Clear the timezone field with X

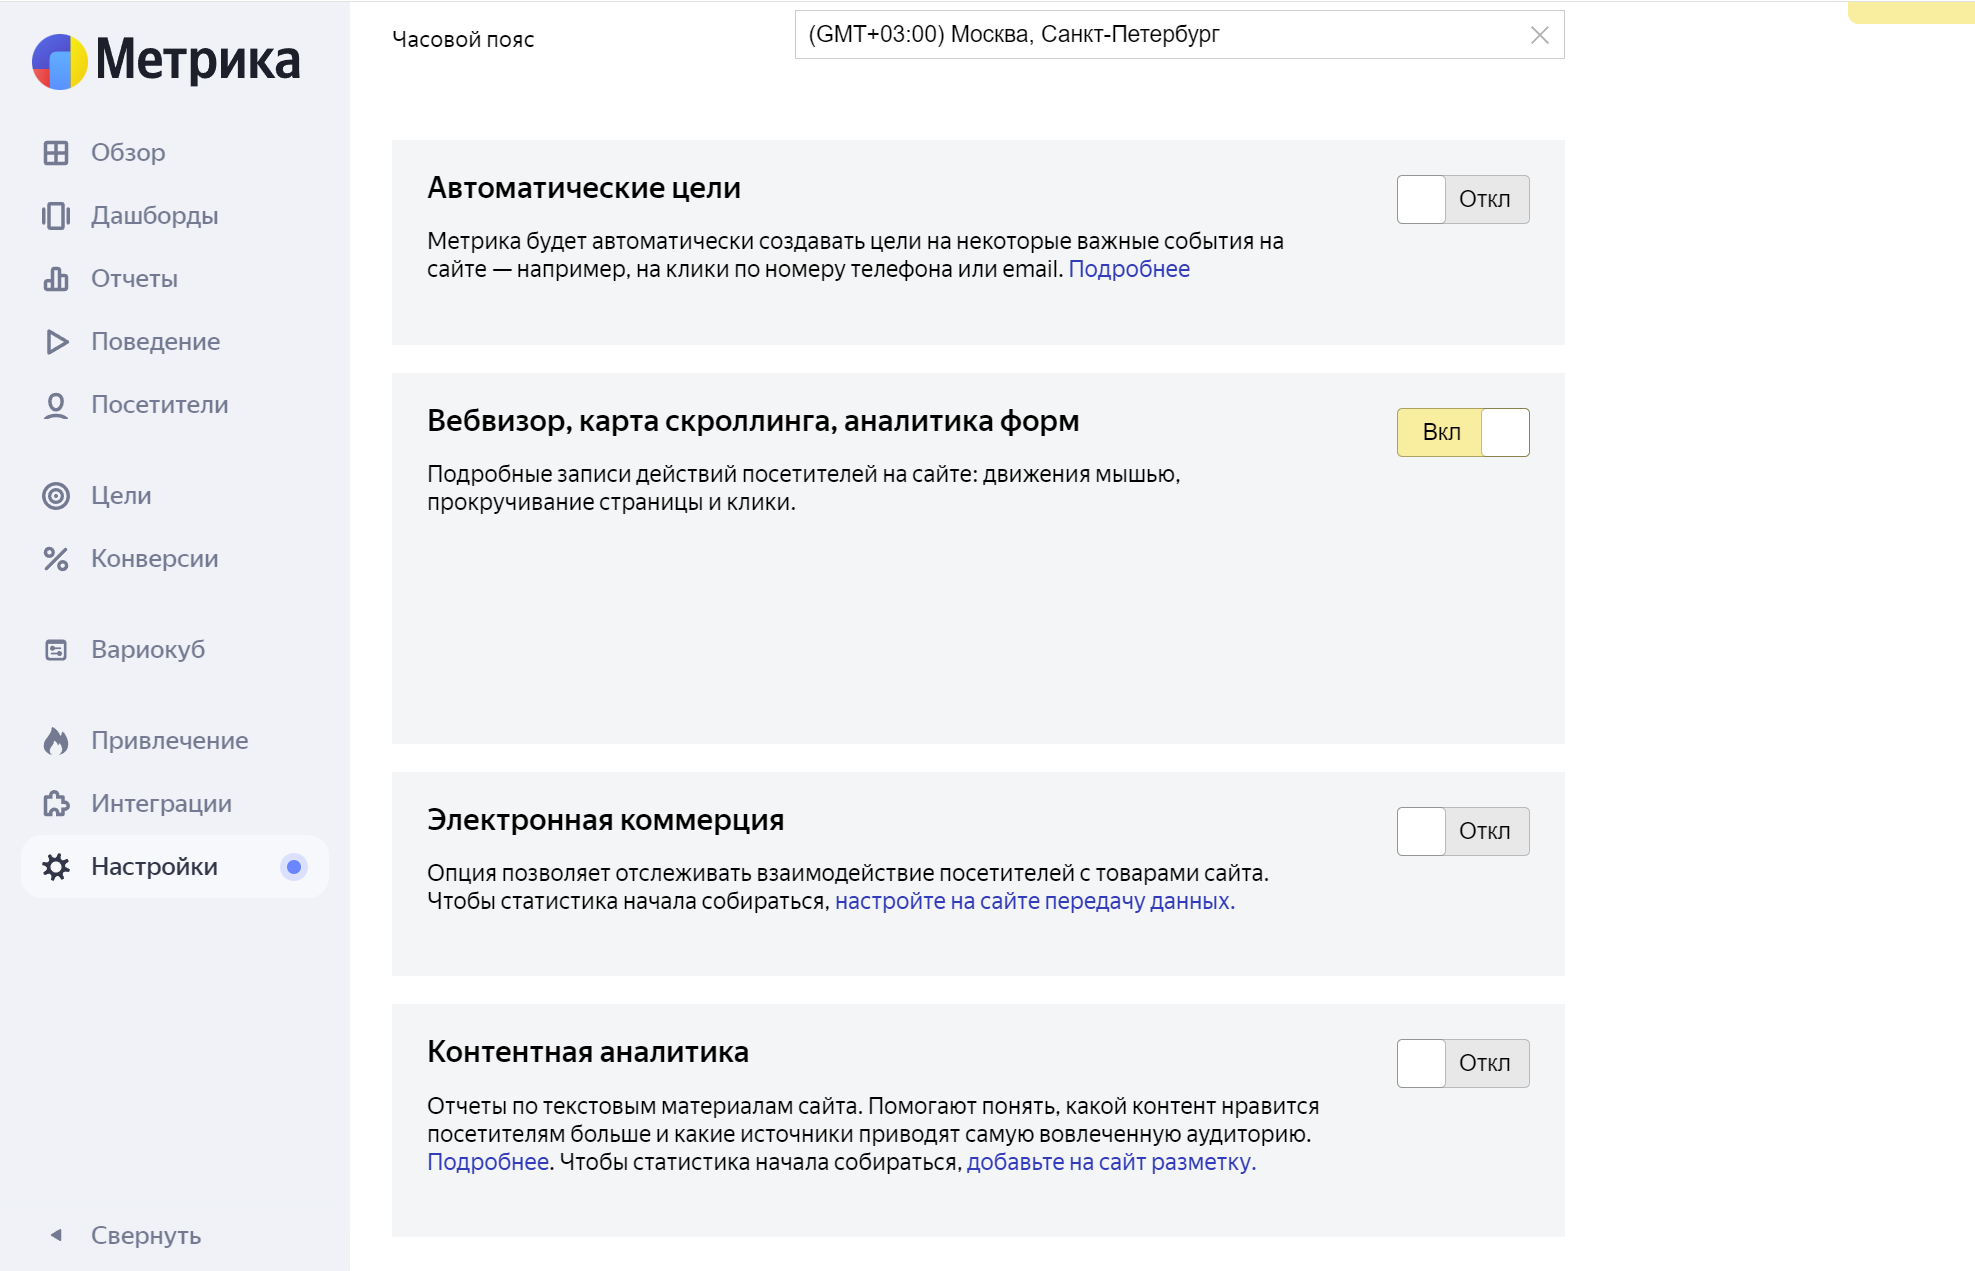(1540, 36)
